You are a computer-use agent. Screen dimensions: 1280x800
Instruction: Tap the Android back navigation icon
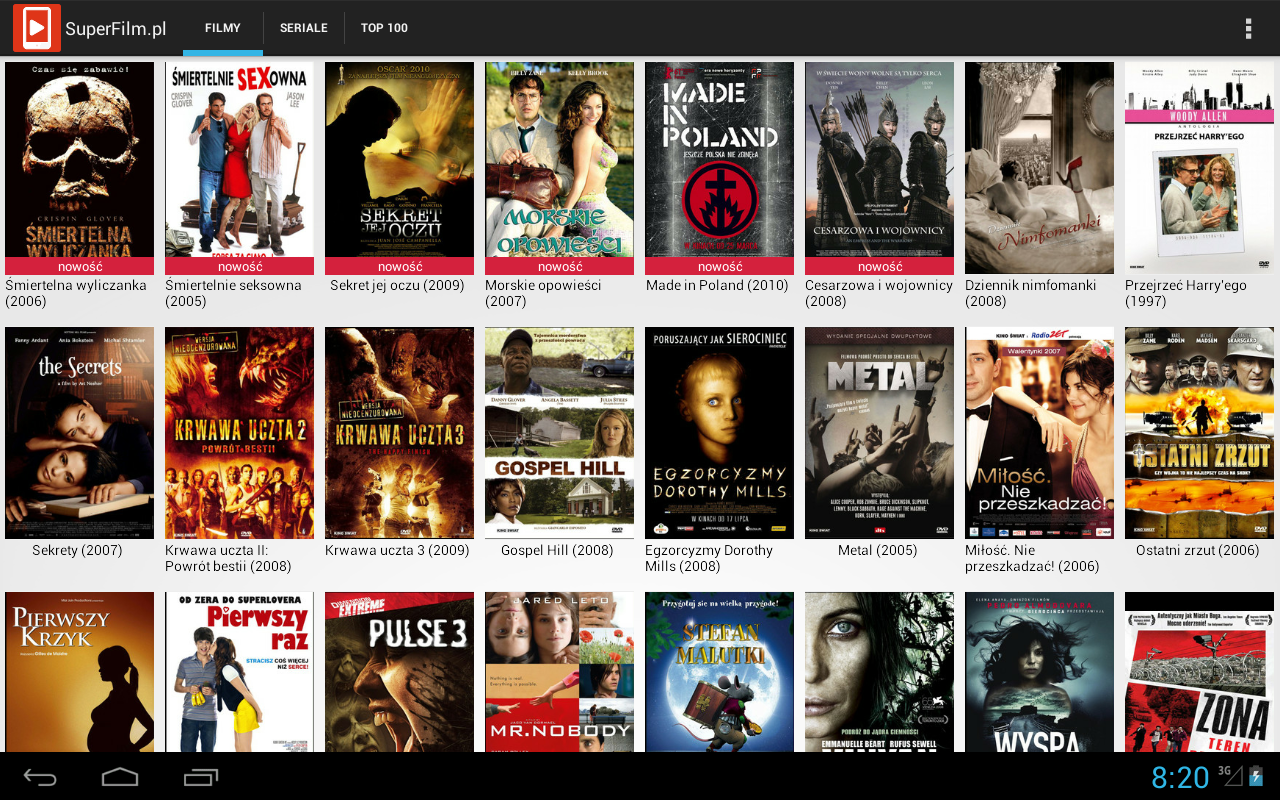point(41,777)
